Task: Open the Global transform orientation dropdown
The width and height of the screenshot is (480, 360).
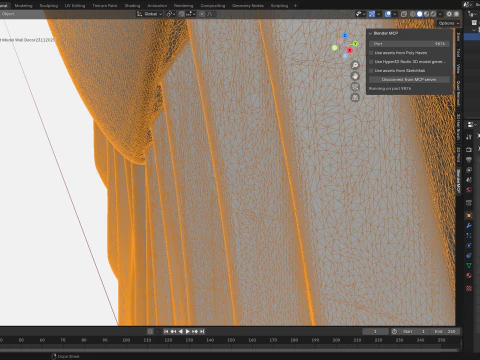Action: click(150, 14)
